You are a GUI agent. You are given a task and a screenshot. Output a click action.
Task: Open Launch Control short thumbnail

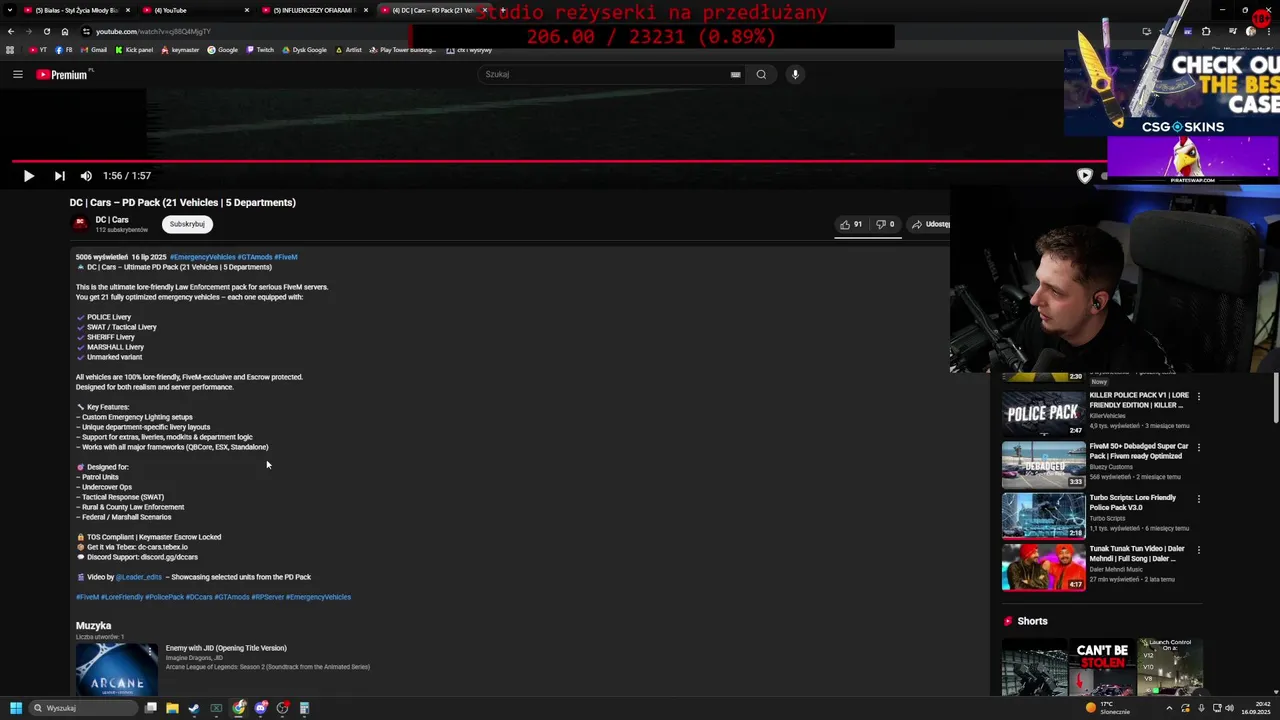1170,666
